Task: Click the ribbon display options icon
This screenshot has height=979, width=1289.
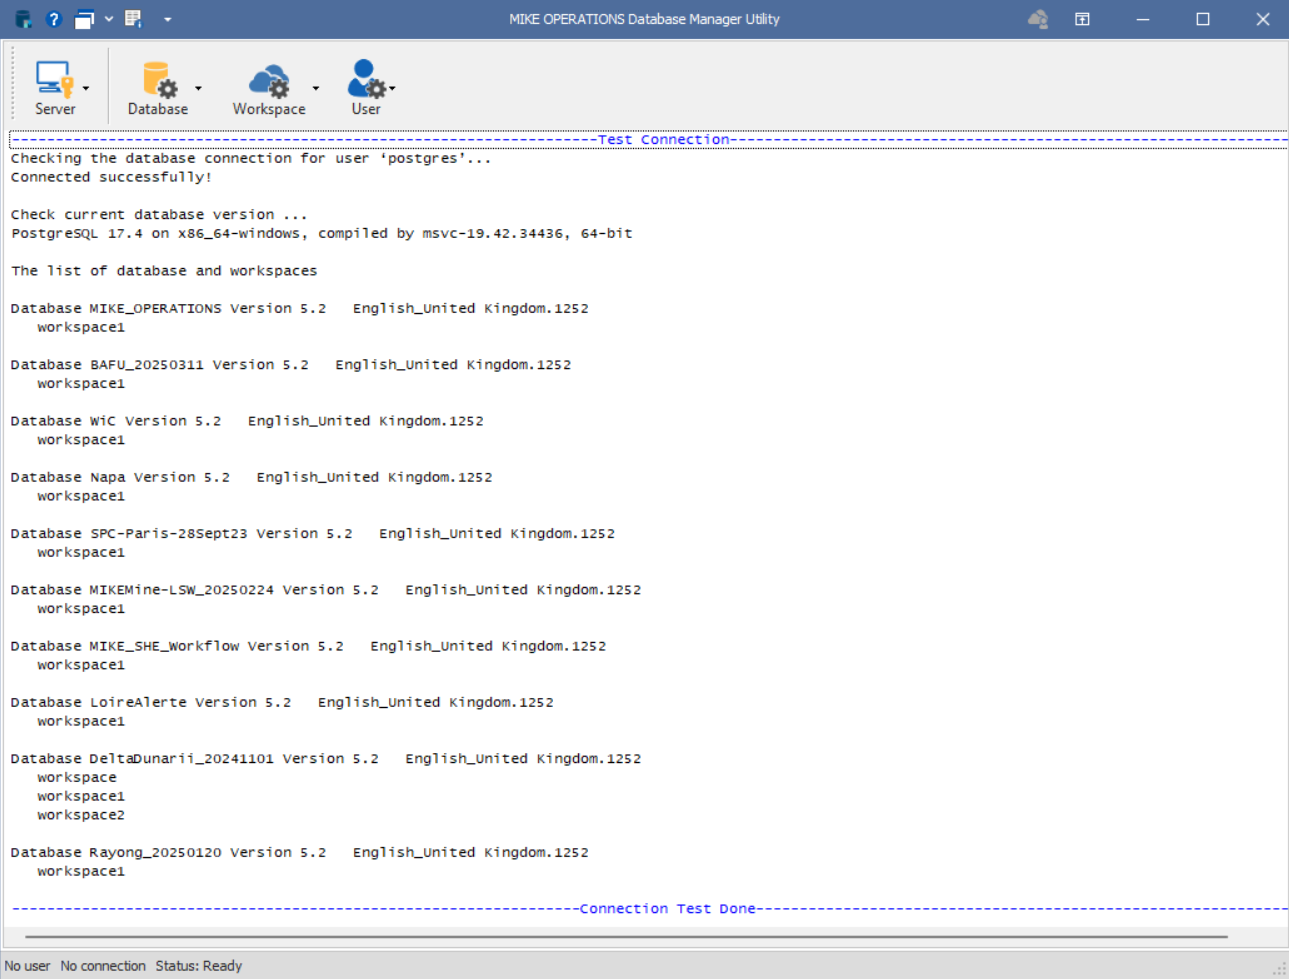Action: [x=1082, y=19]
